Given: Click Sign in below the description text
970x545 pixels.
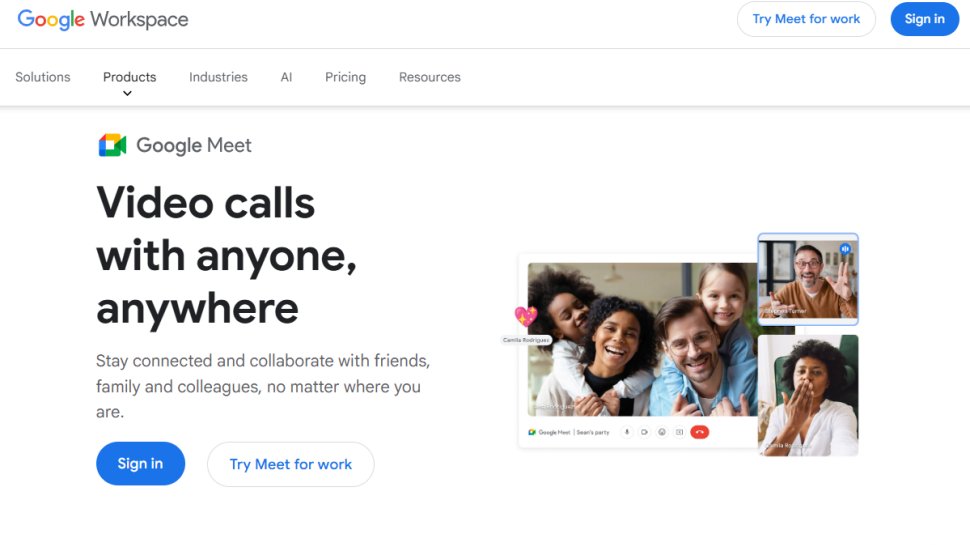Looking at the screenshot, I should click(140, 463).
